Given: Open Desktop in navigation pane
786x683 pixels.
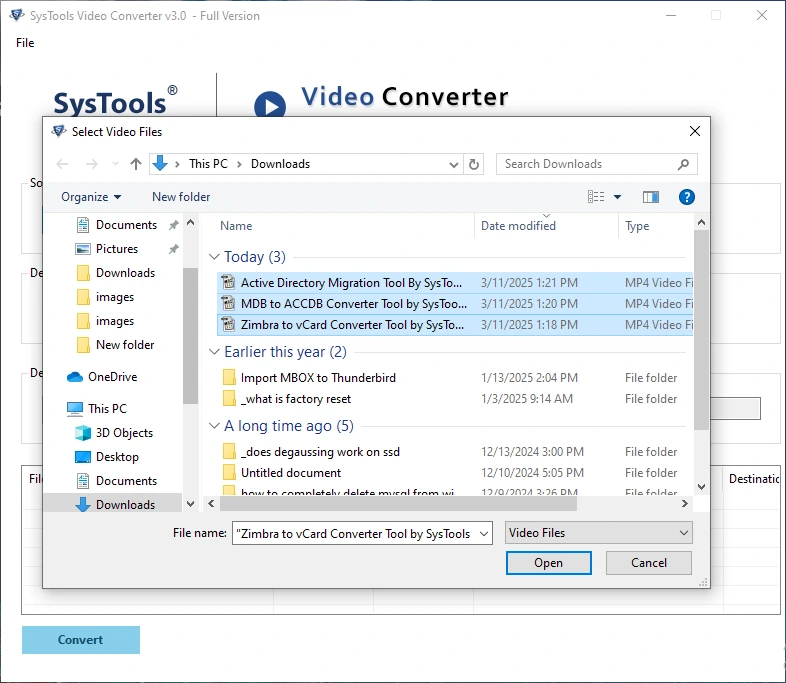Looking at the screenshot, I should tap(117, 457).
